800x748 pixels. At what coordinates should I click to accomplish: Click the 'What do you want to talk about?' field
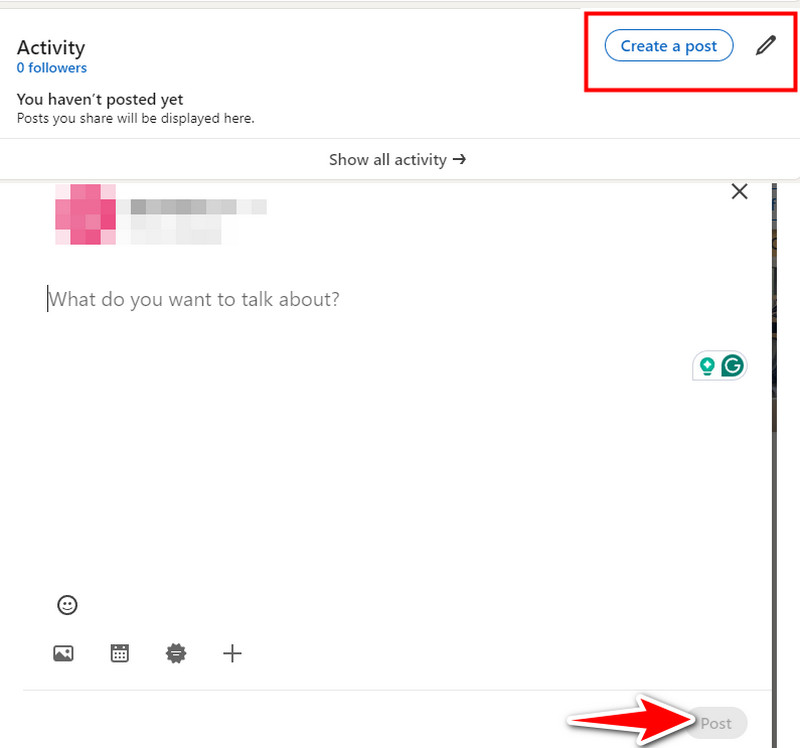(x=194, y=299)
